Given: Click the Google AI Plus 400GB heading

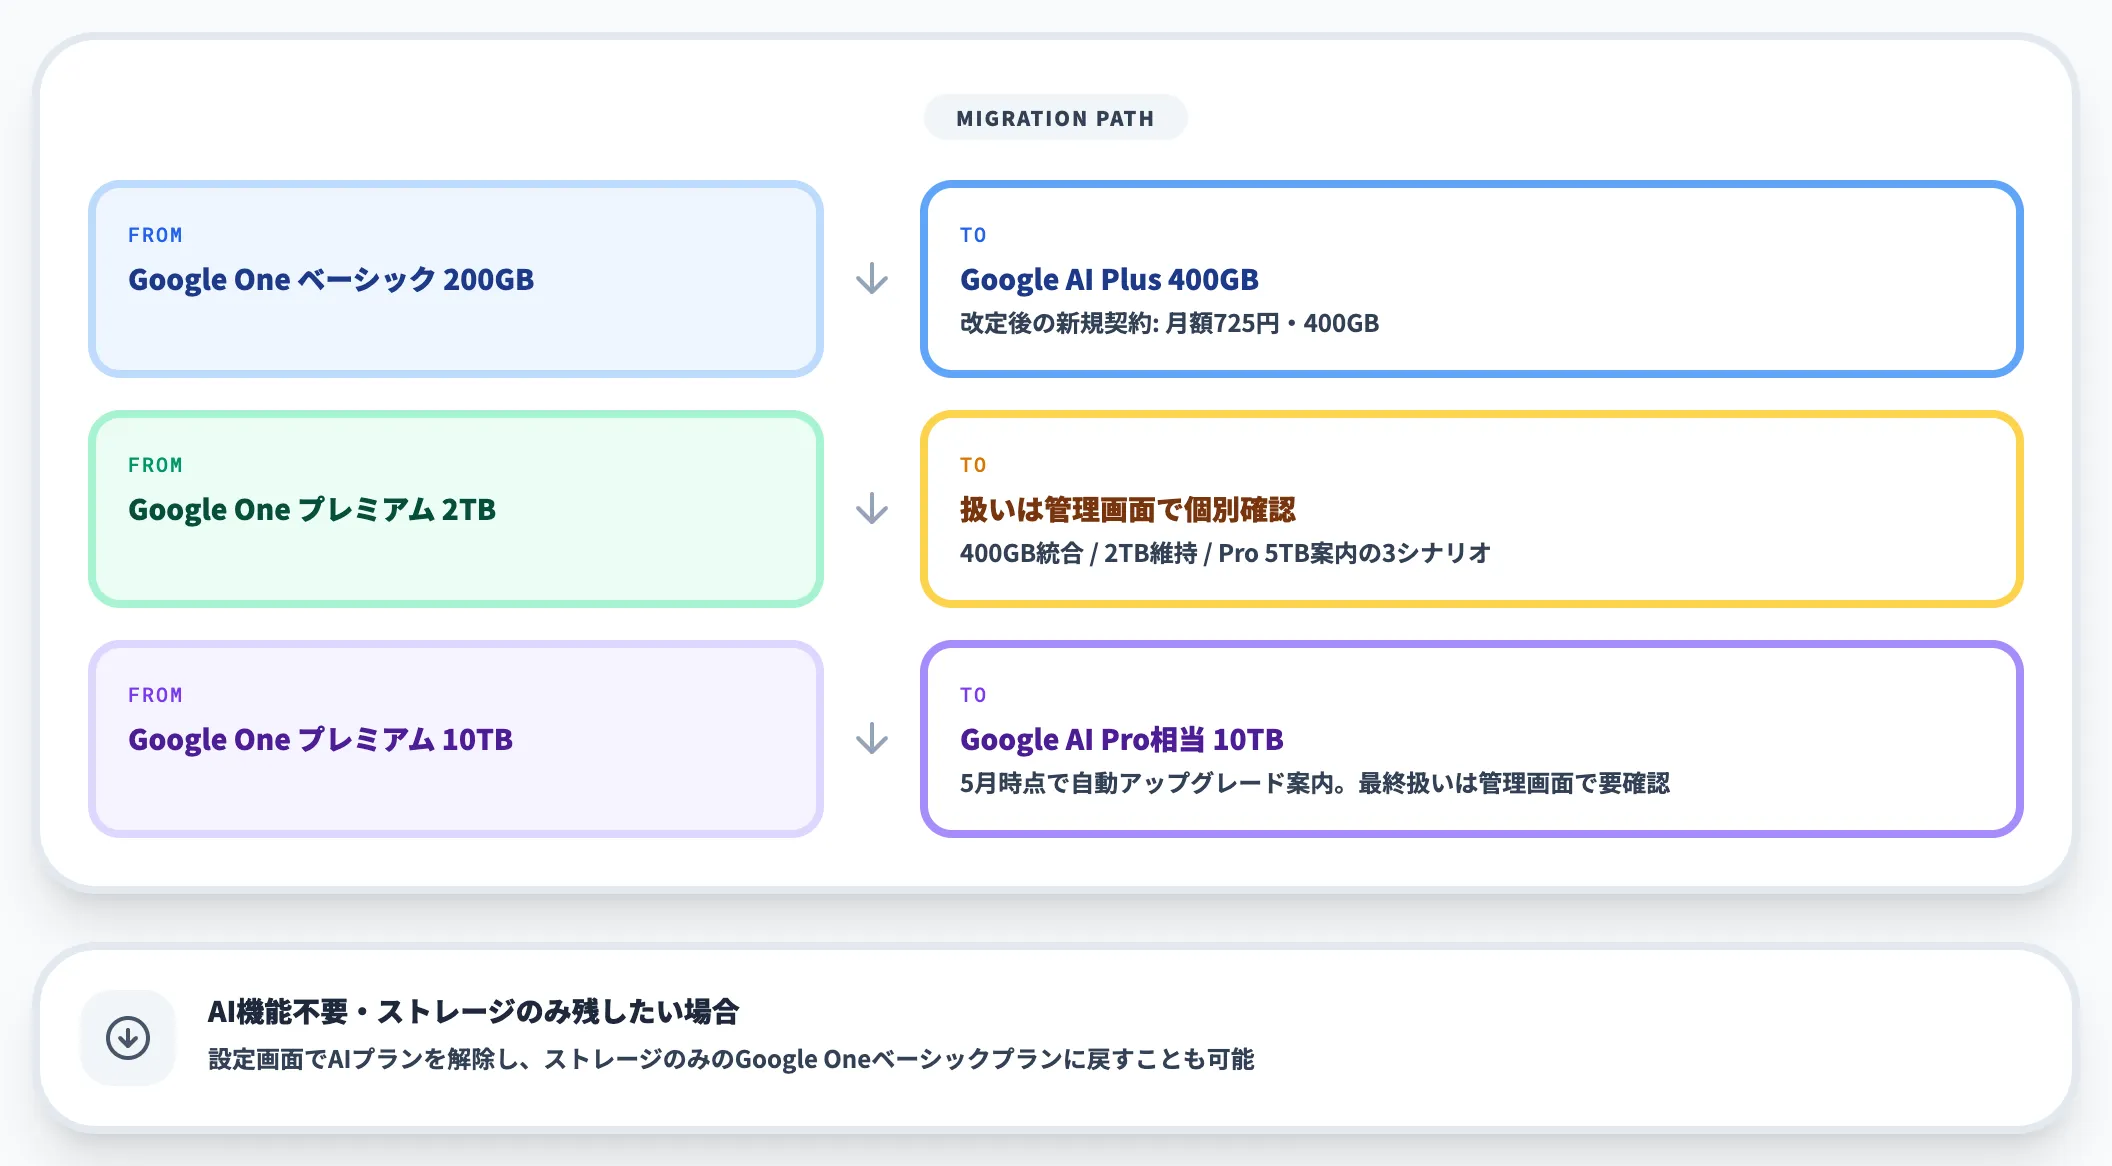Looking at the screenshot, I should [1109, 279].
